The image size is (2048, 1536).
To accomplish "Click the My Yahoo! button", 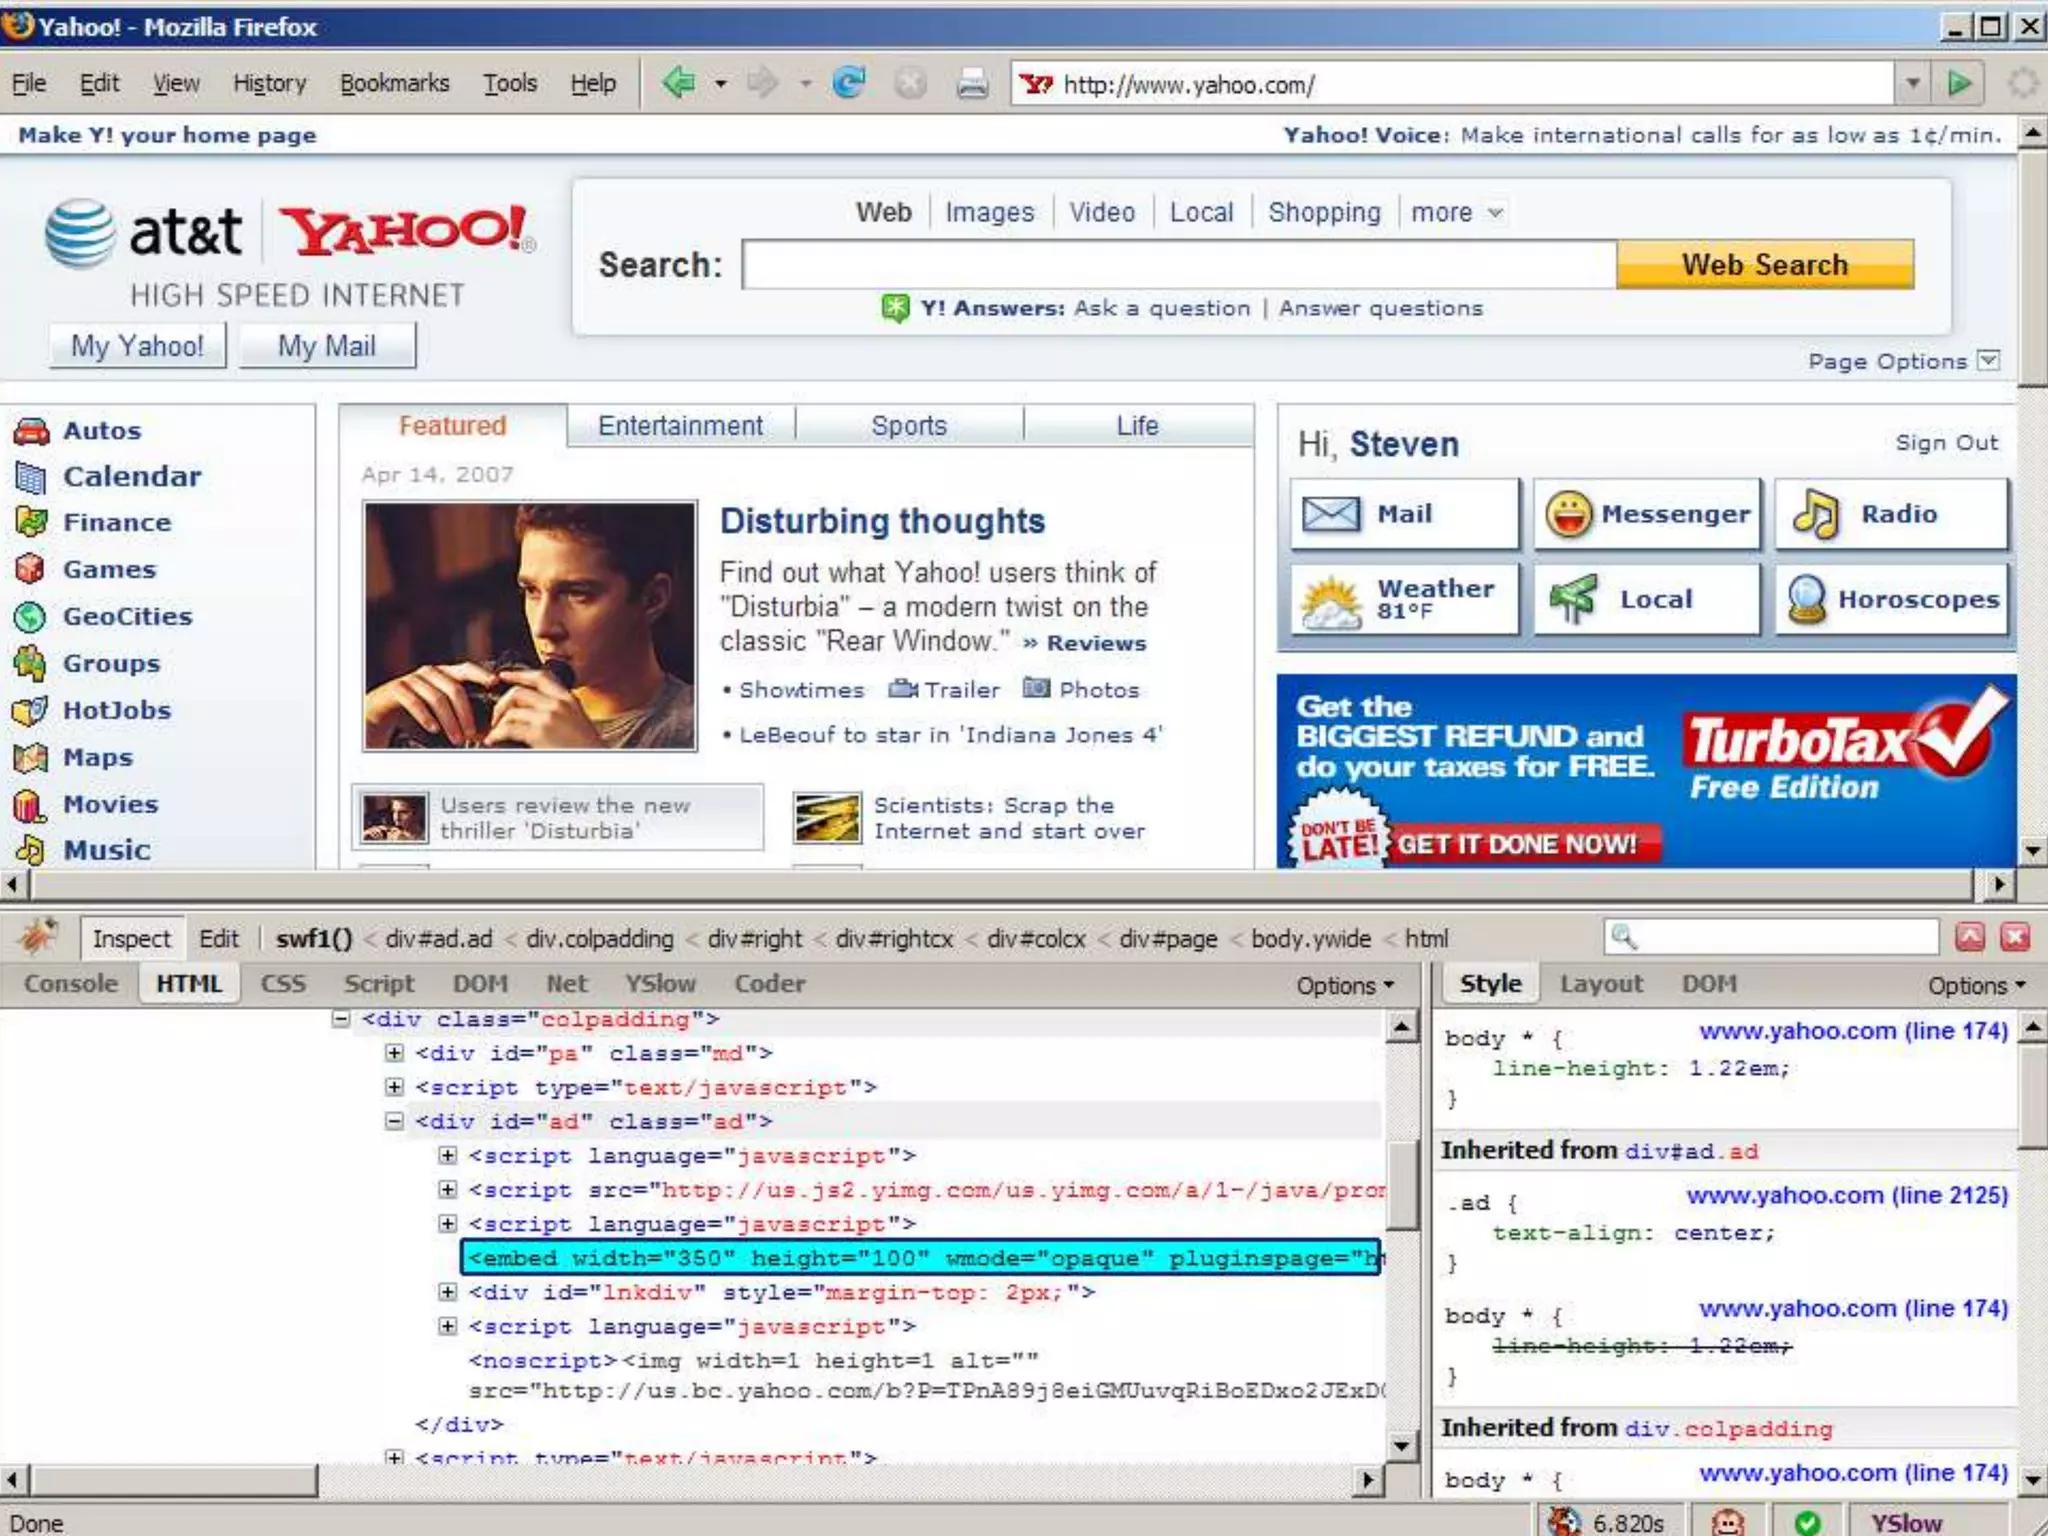I will pyautogui.click(x=138, y=346).
